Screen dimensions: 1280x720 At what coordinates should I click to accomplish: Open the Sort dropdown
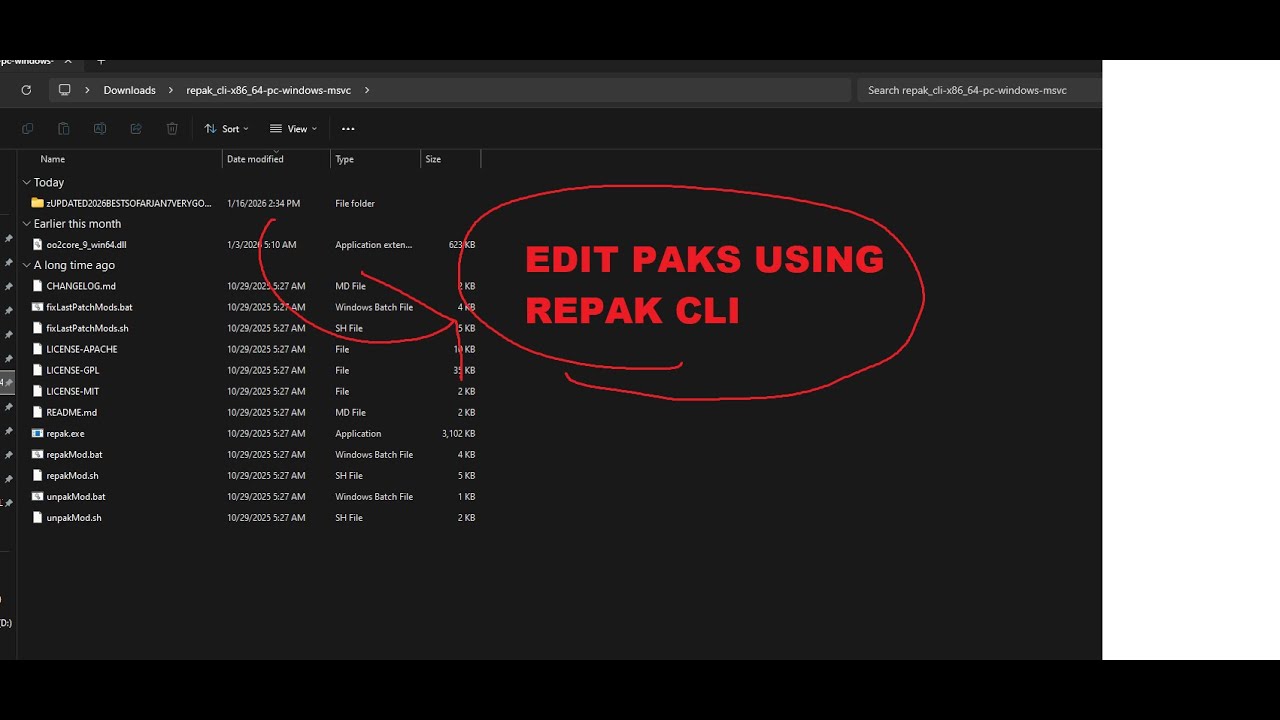click(226, 129)
